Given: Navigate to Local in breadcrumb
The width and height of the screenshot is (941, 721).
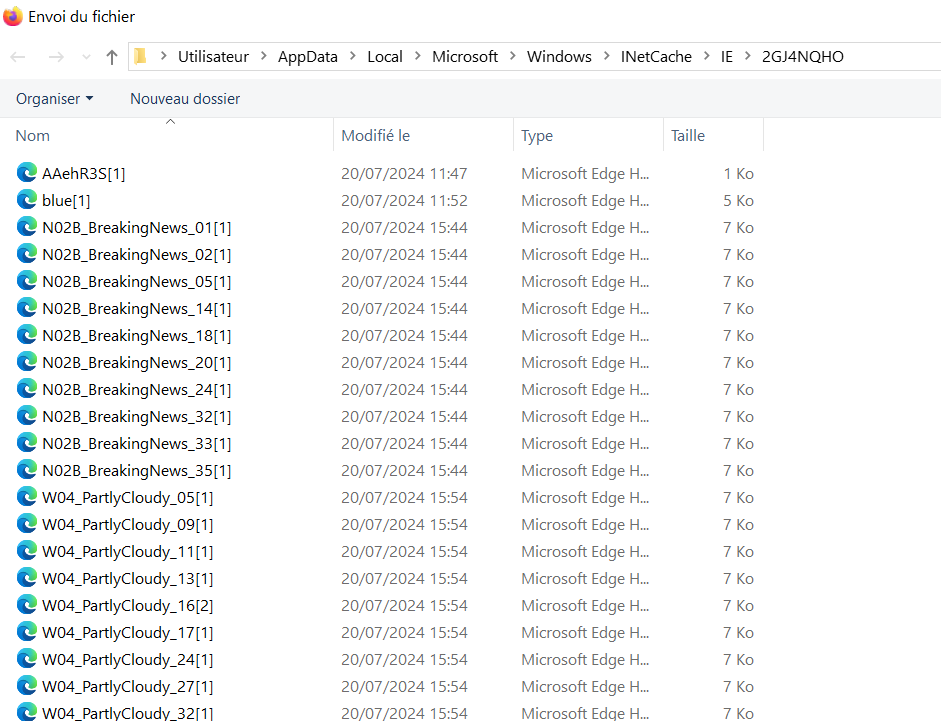Looking at the screenshot, I should pos(385,56).
